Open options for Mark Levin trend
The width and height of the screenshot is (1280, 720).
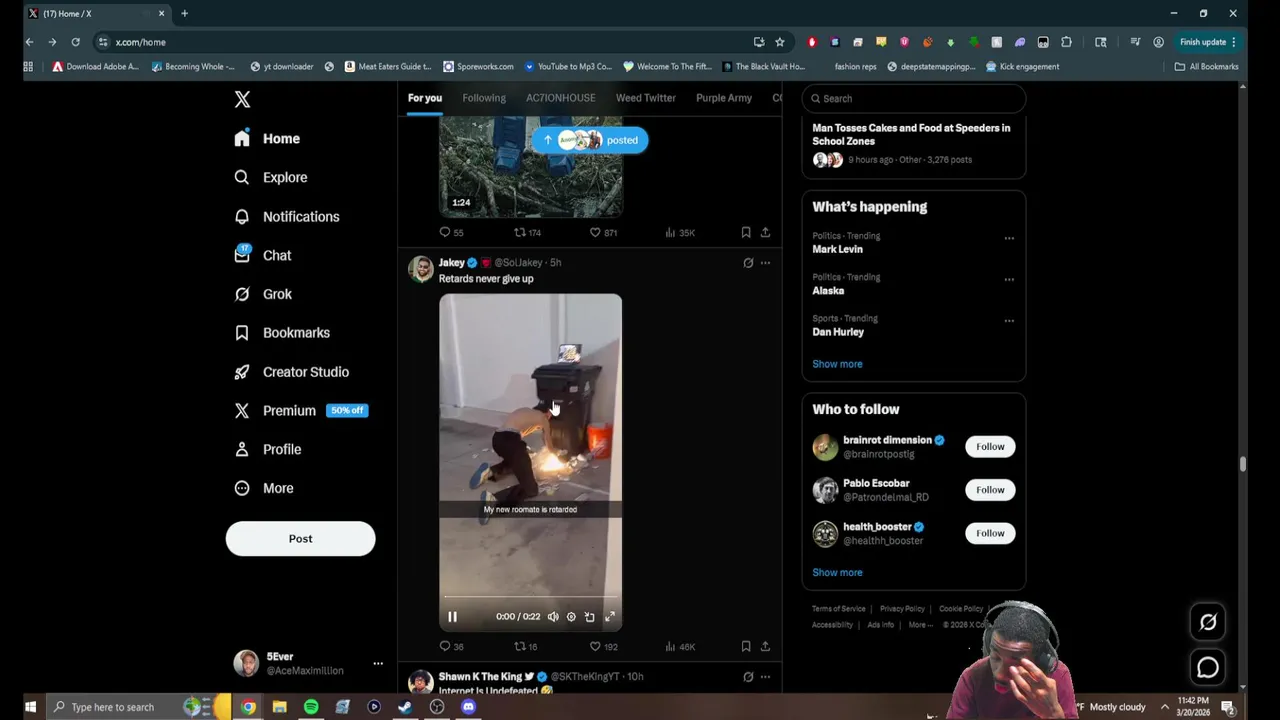1009,239
